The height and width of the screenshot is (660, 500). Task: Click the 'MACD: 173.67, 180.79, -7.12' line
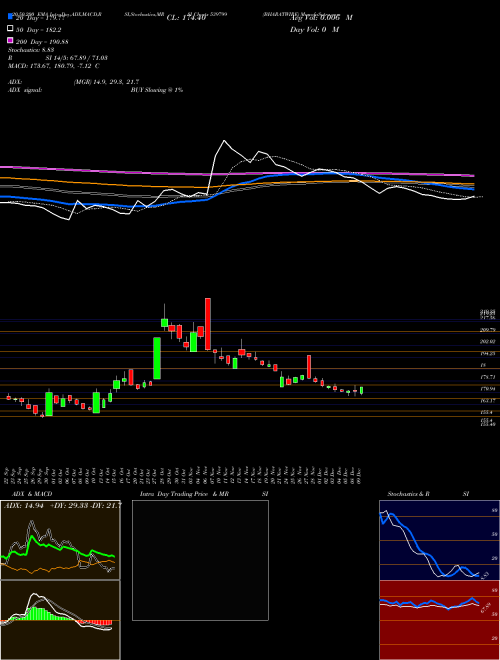pyautogui.click(x=51, y=66)
